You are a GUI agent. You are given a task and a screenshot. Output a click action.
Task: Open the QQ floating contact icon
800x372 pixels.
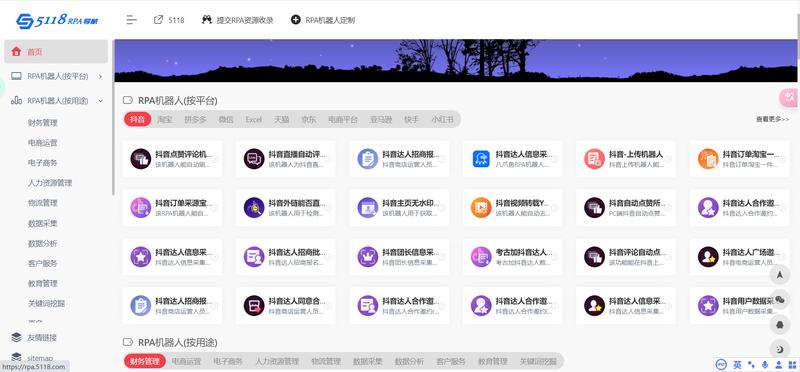coord(779,324)
